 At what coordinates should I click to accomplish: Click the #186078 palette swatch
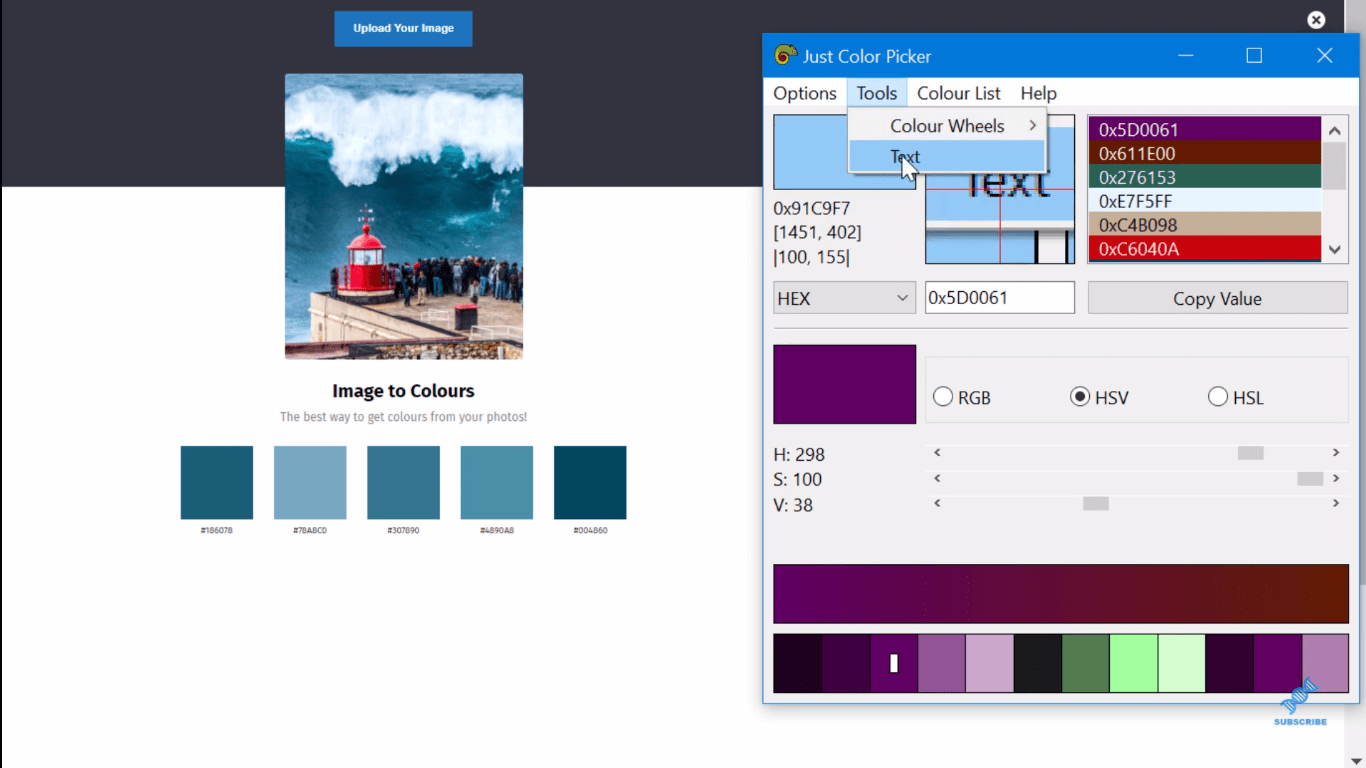[217, 482]
